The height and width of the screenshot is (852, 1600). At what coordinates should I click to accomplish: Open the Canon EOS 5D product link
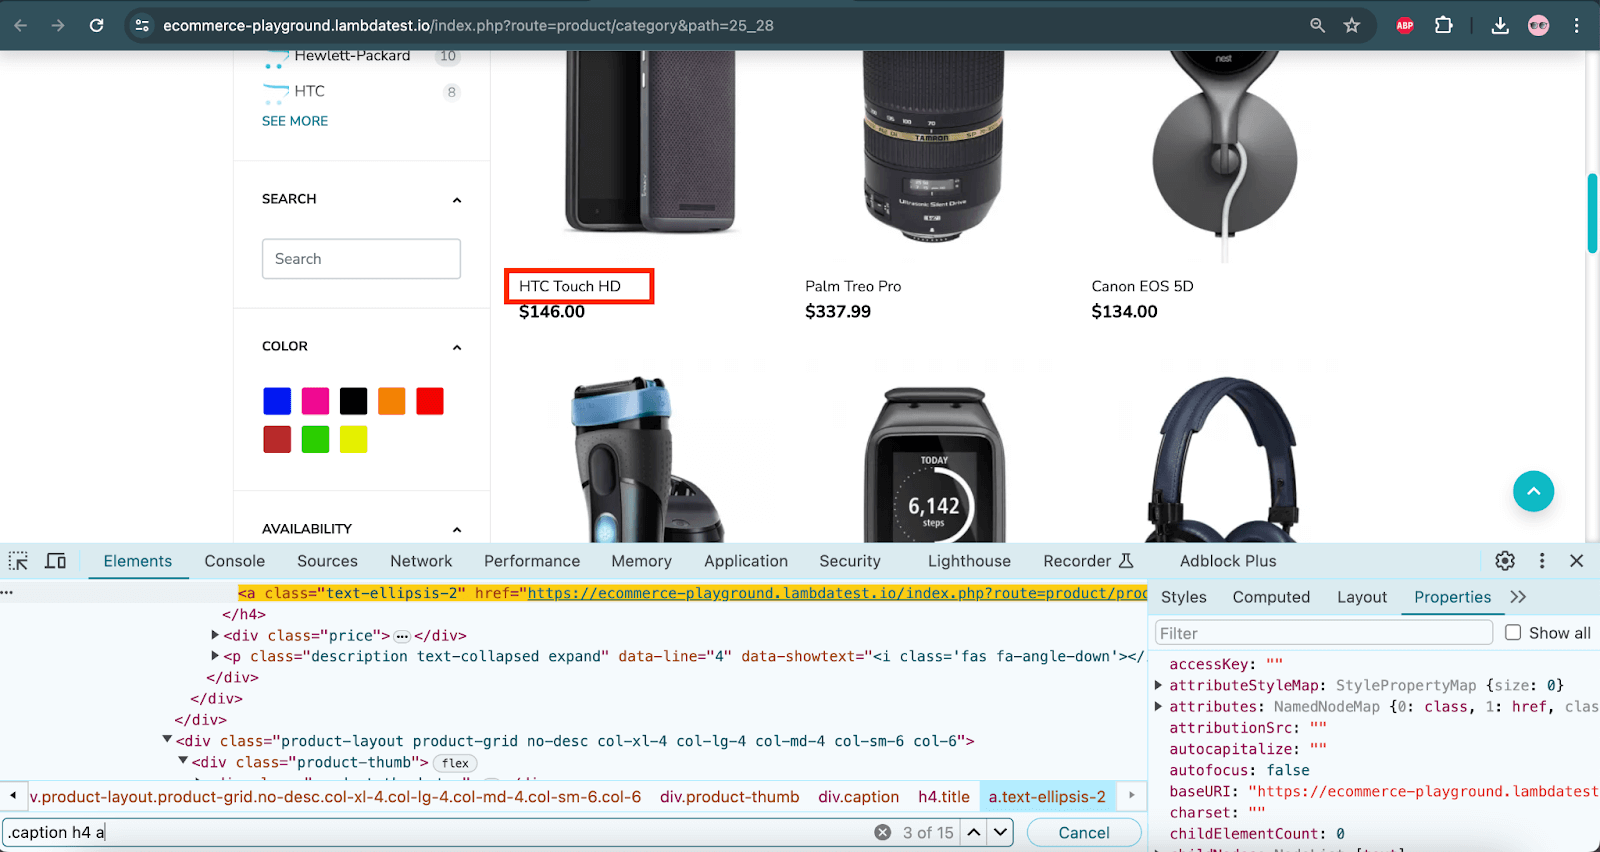click(x=1142, y=286)
